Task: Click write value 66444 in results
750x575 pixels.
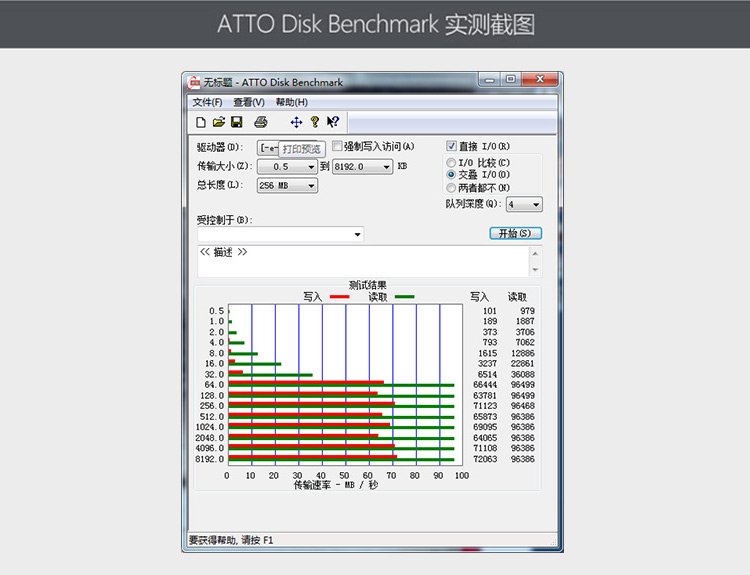Action: (x=485, y=385)
